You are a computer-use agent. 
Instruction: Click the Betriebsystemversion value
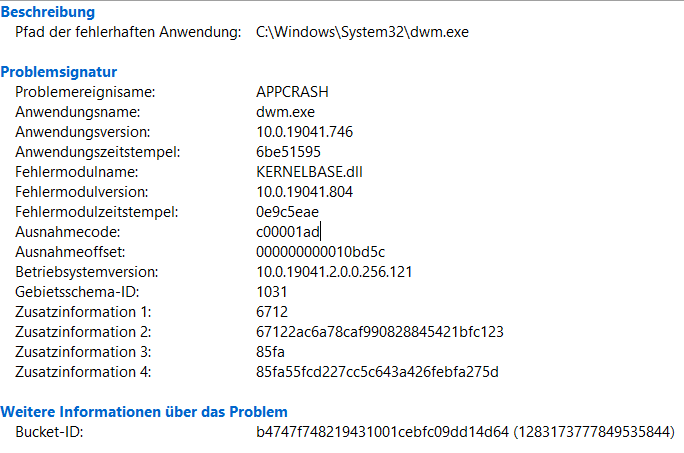[x=334, y=272]
